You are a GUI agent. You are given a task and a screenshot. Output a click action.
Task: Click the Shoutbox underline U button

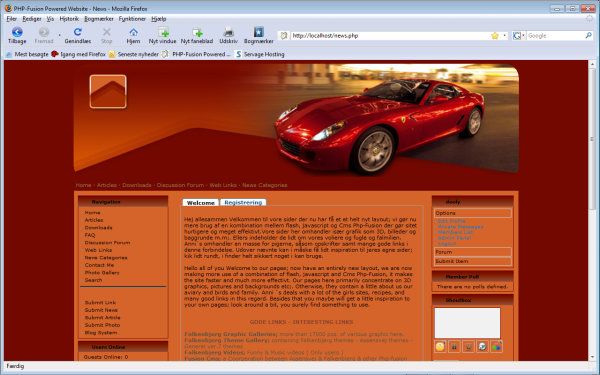(x=468, y=347)
